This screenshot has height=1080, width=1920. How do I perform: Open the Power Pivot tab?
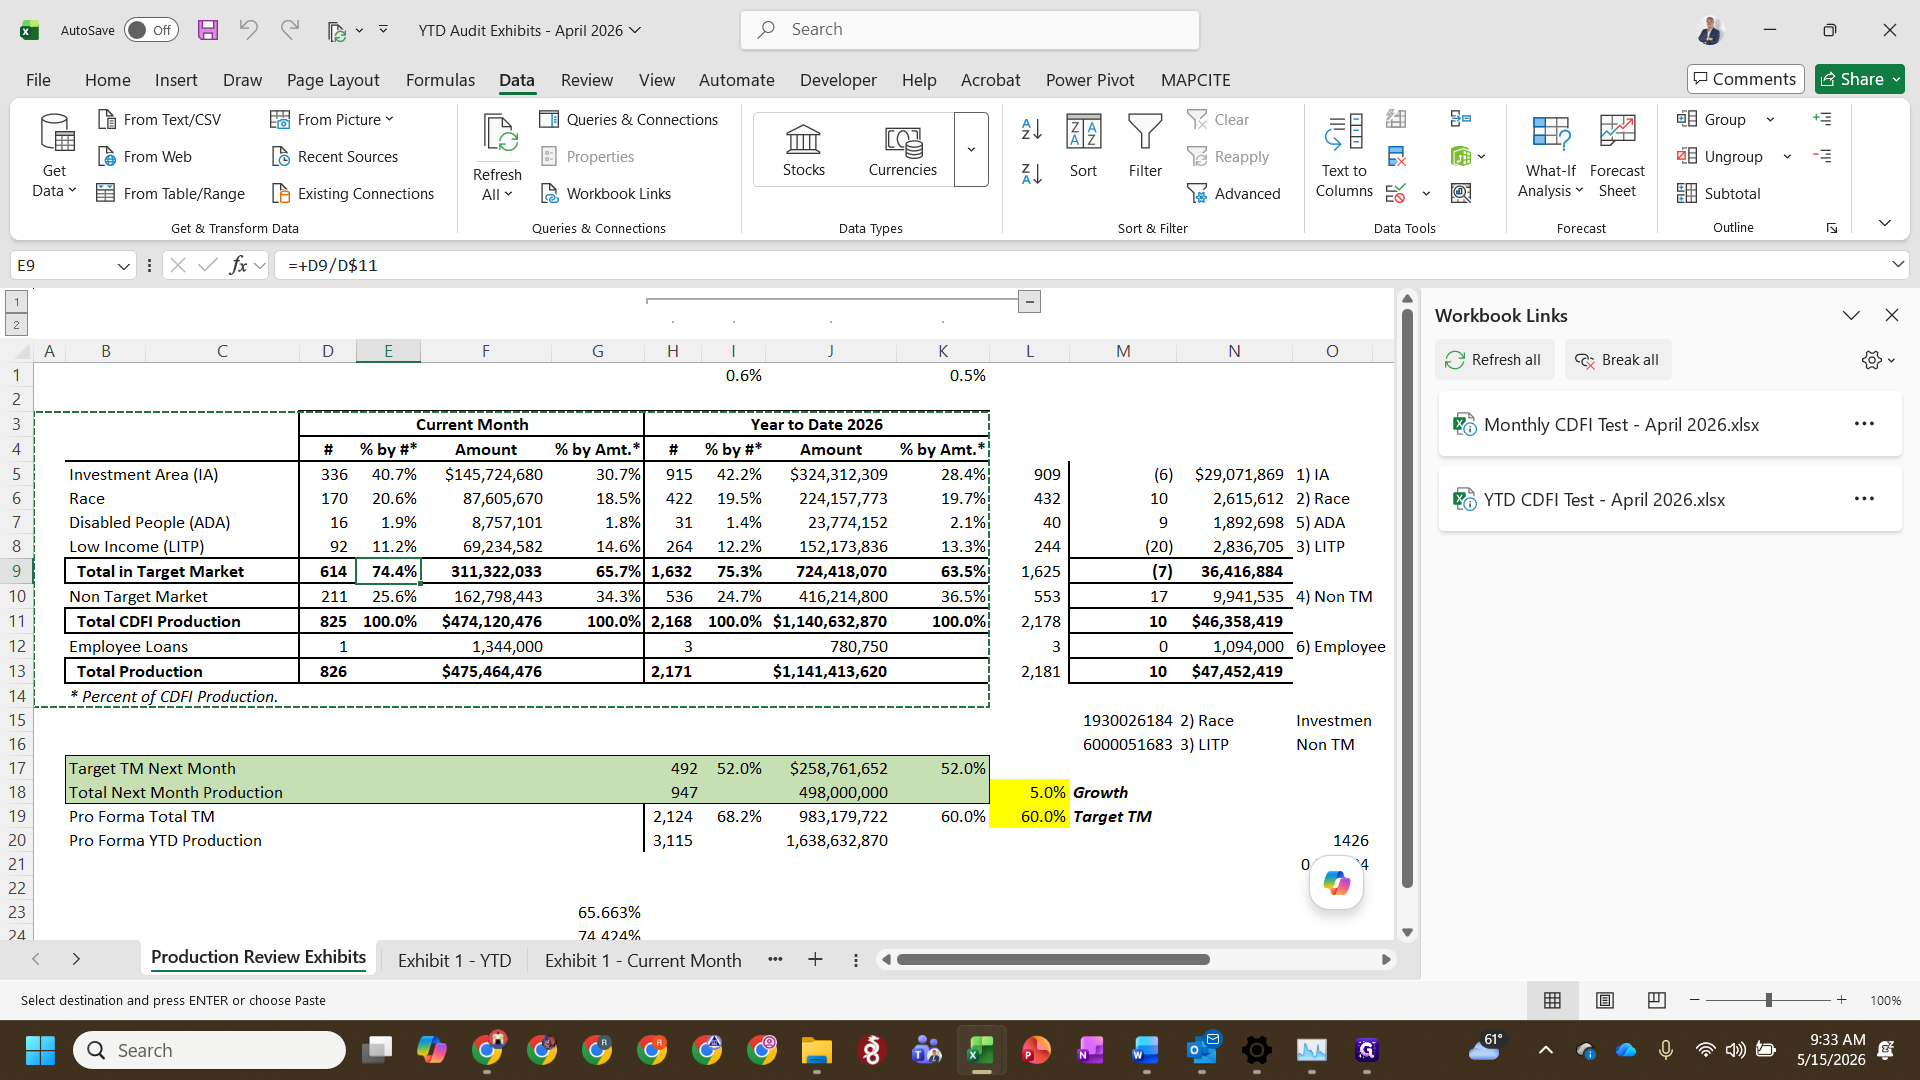coord(1090,80)
